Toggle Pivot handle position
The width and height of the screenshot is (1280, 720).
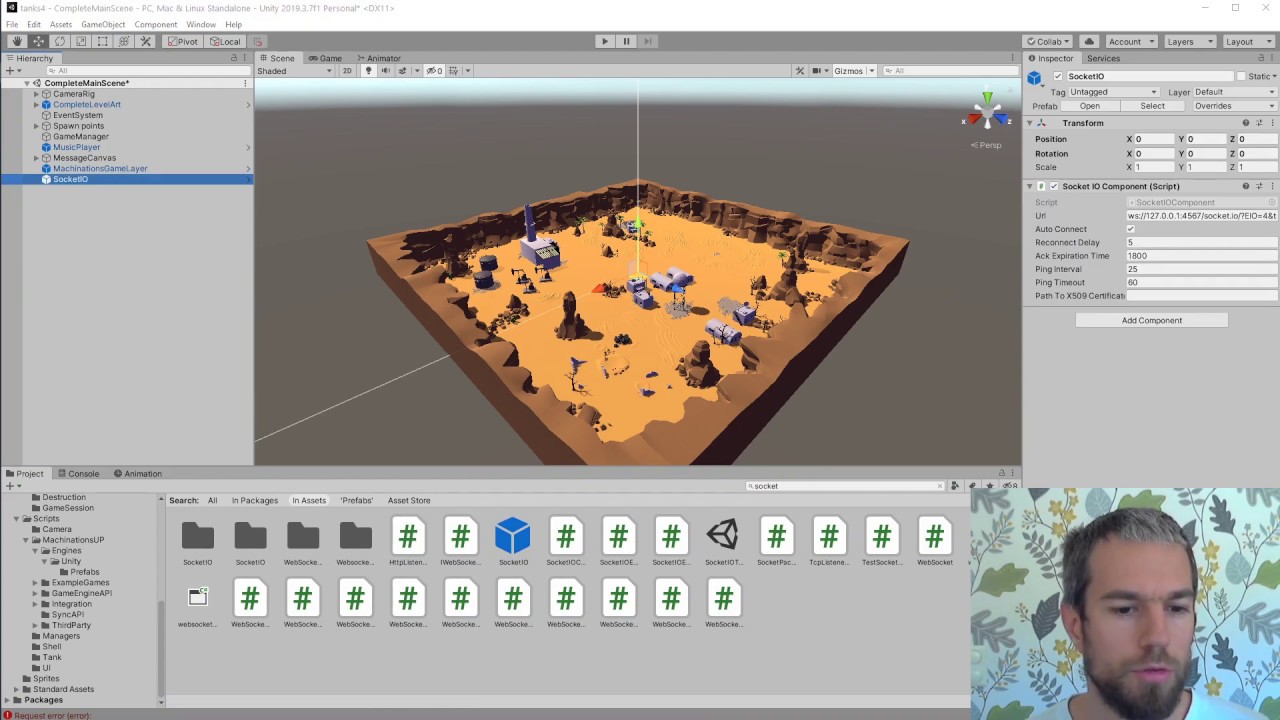[182, 41]
